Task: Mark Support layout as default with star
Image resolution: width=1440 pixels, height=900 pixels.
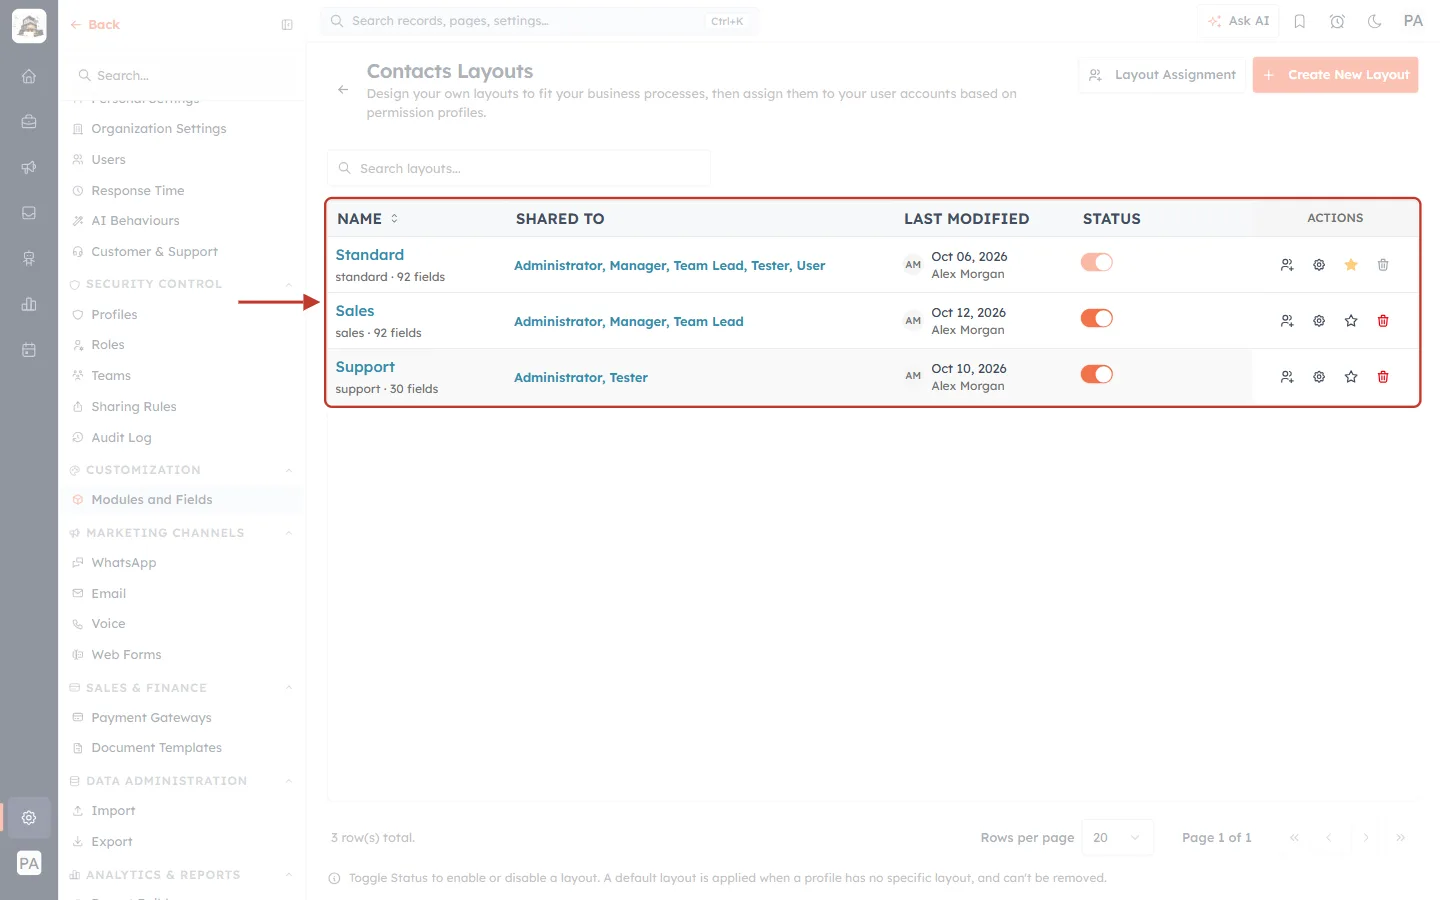Action: pyautogui.click(x=1351, y=377)
